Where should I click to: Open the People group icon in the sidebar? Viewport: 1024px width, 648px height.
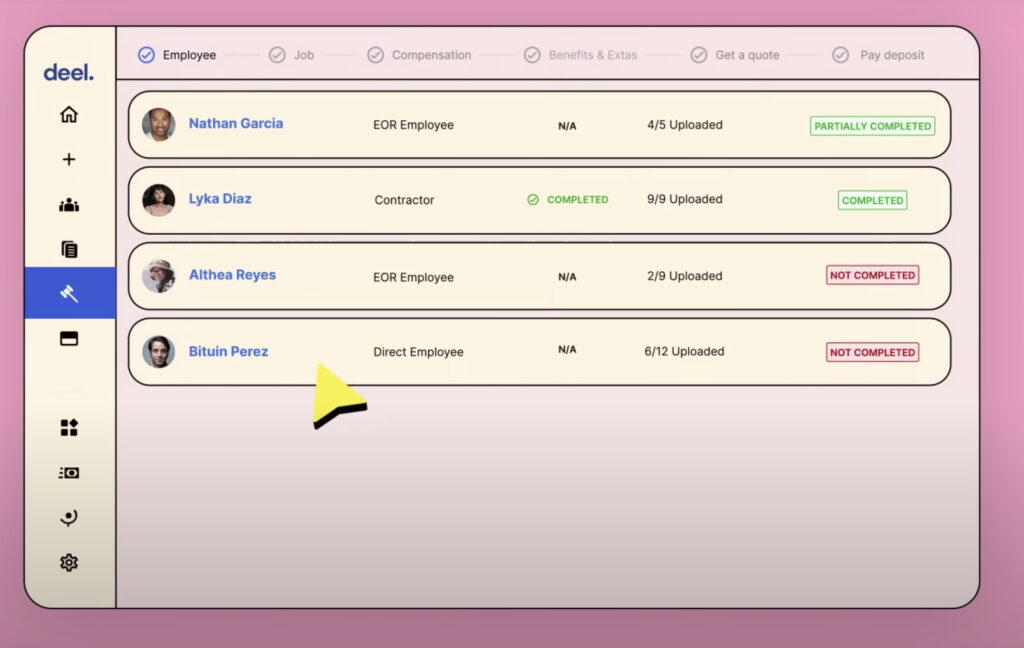69,206
